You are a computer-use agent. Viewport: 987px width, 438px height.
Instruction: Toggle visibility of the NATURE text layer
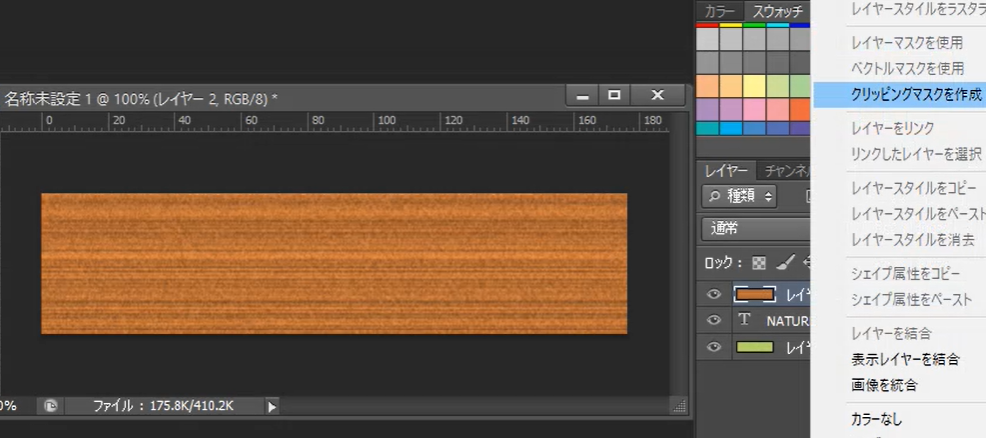click(714, 321)
